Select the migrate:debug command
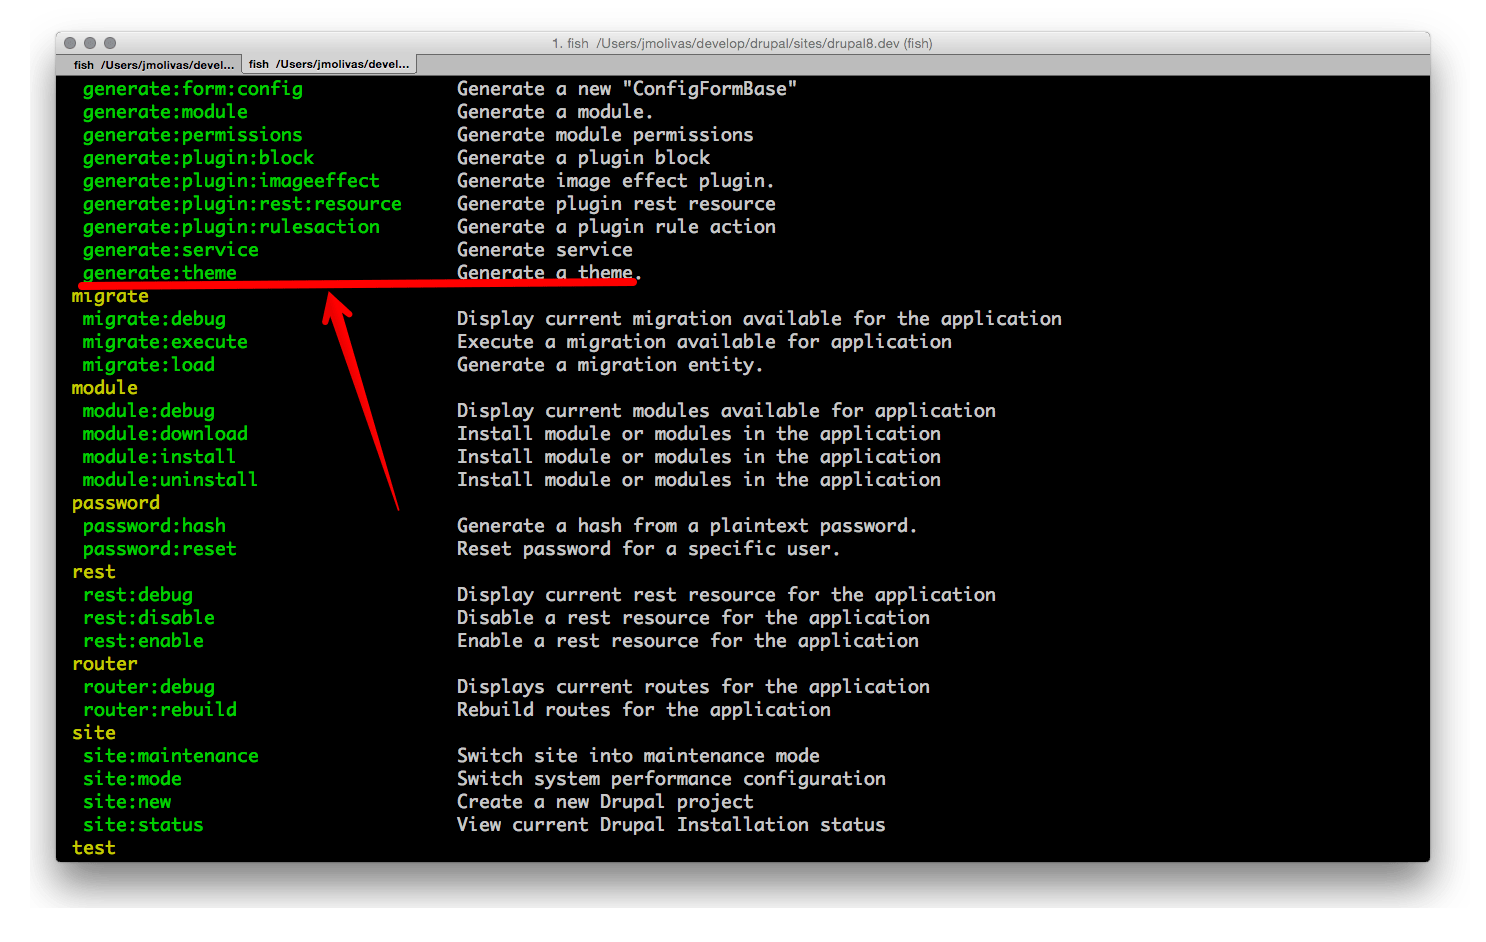The image size is (1486, 942). (x=154, y=319)
